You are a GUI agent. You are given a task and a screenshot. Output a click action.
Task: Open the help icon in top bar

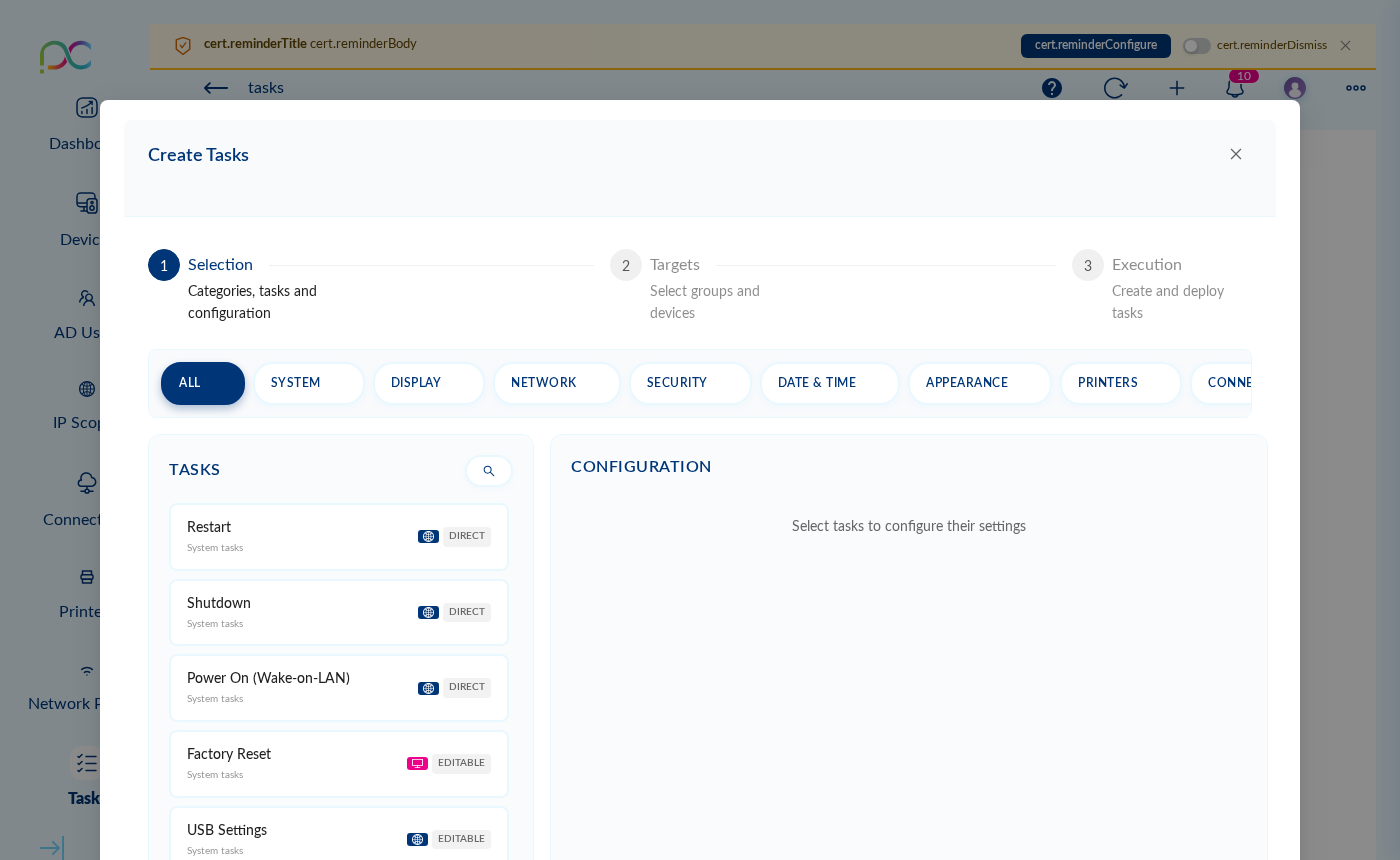tap(1051, 88)
